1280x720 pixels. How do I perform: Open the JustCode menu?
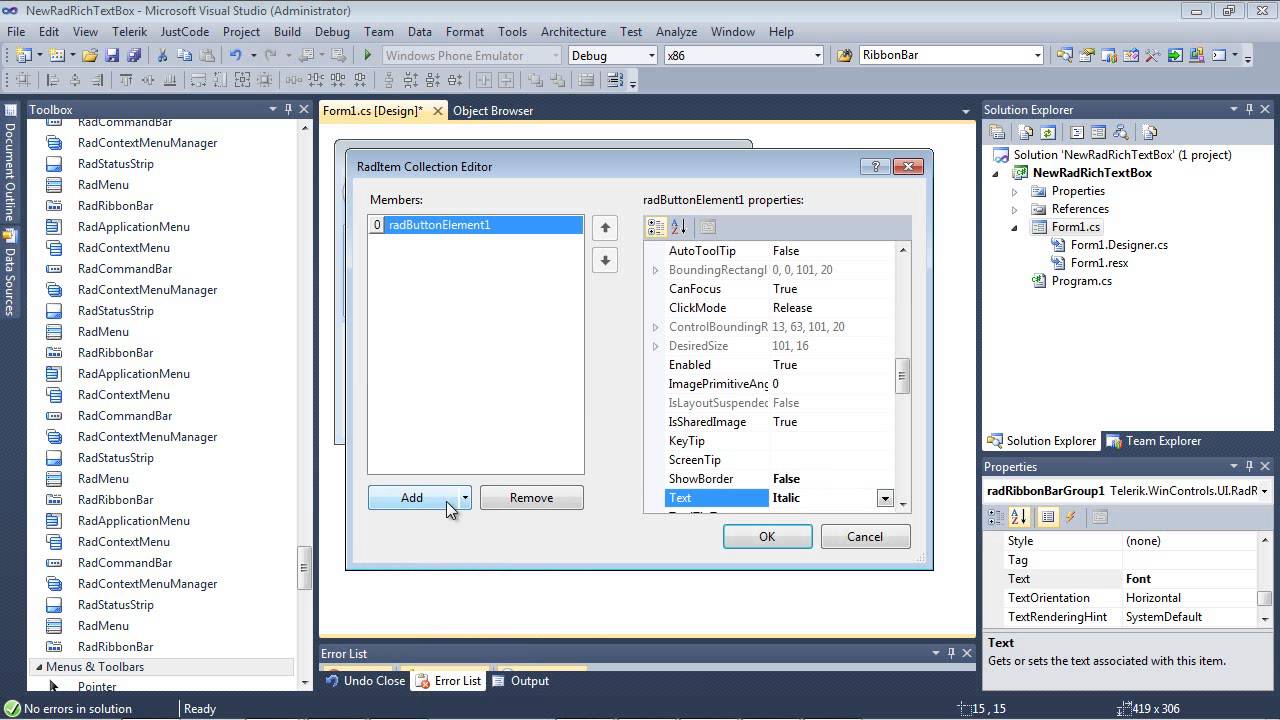[x=185, y=32]
